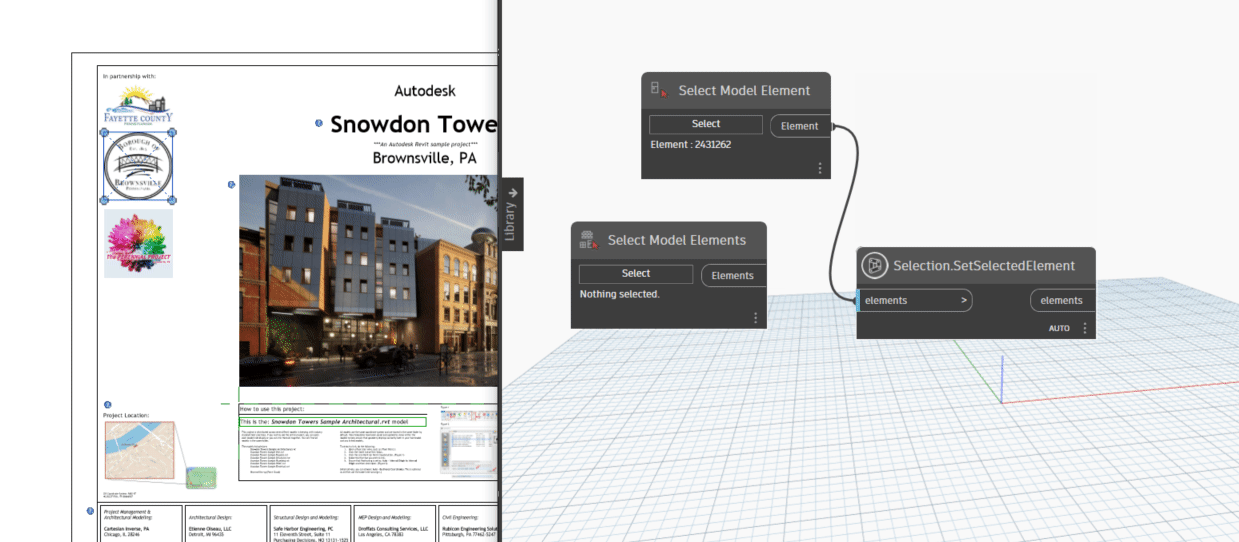Viewport: 1239px width, 542px height.
Task: Click the Selection.SetSelectedElement node icon
Action: point(875,265)
